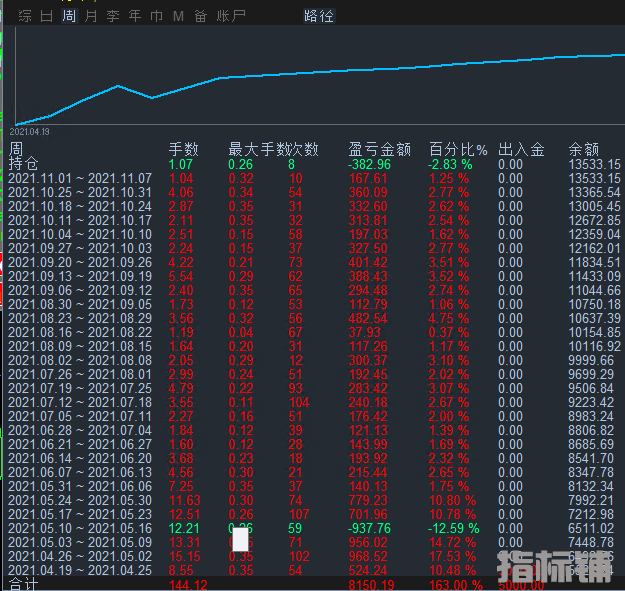625x591 pixels.
Task: Switch to the 账户 account tab
Action: 231,16
